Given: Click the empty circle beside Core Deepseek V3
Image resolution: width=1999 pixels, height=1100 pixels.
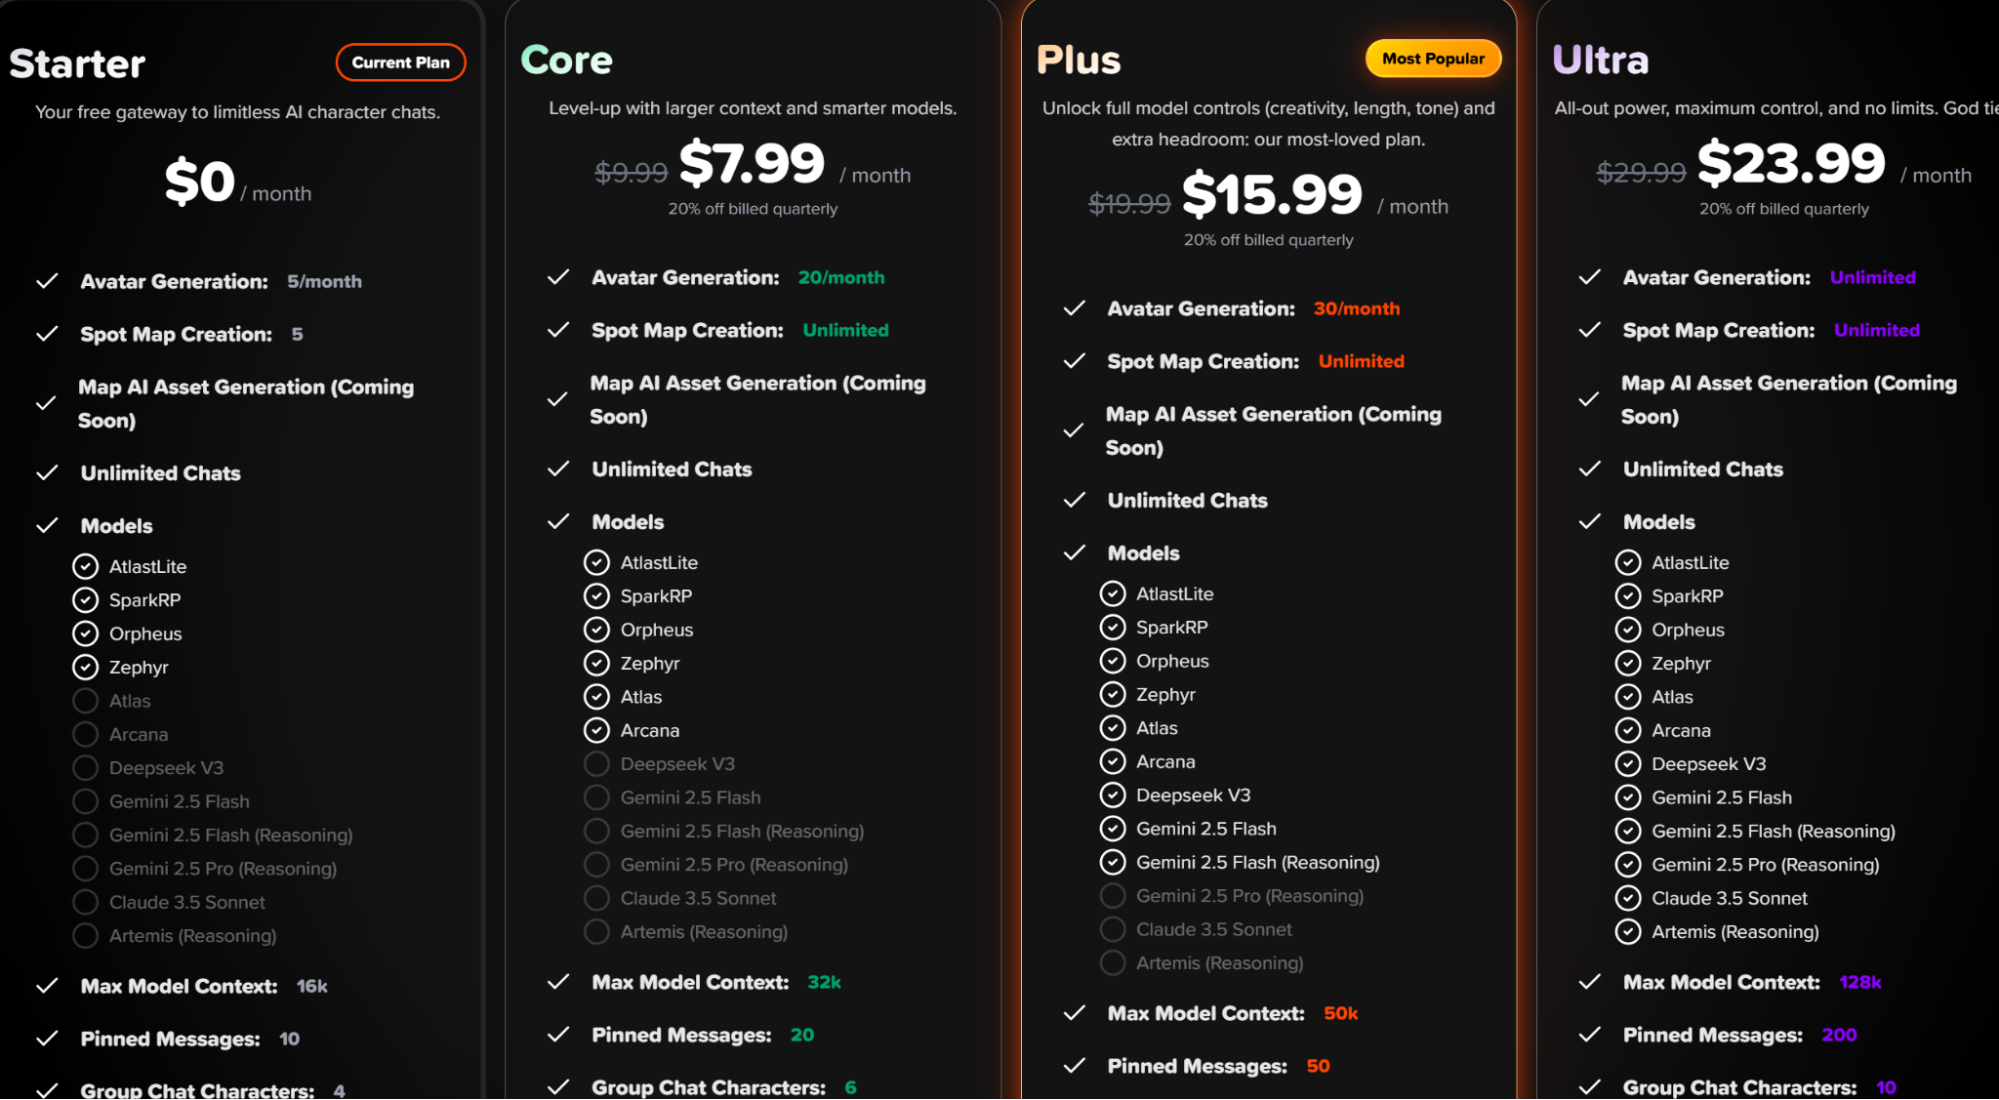Looking at the screenshot, I should coord(597,764).
